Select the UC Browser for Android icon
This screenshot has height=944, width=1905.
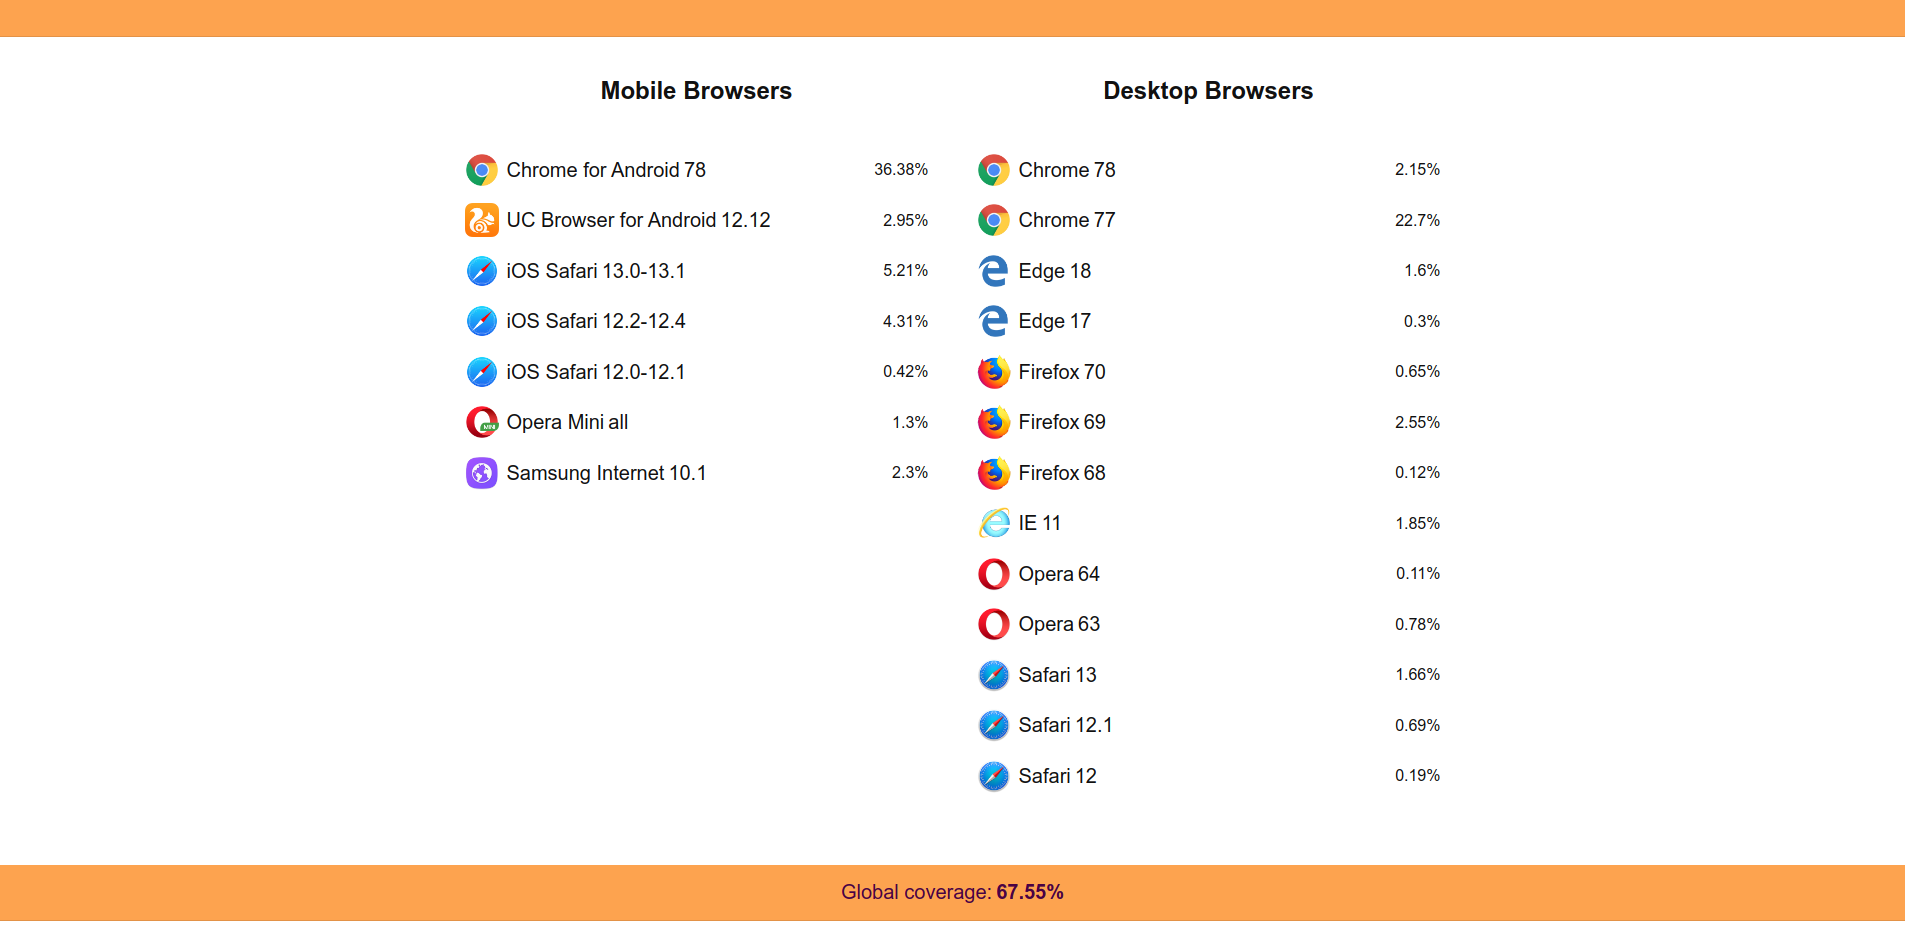pos(482,220)
